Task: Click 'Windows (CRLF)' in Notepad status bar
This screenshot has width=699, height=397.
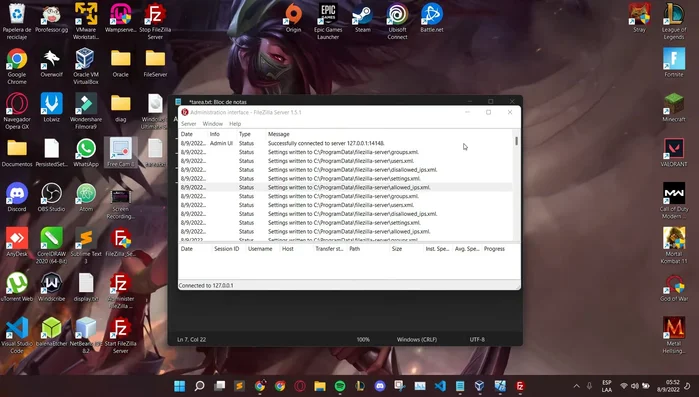Action: click(417, 340)
